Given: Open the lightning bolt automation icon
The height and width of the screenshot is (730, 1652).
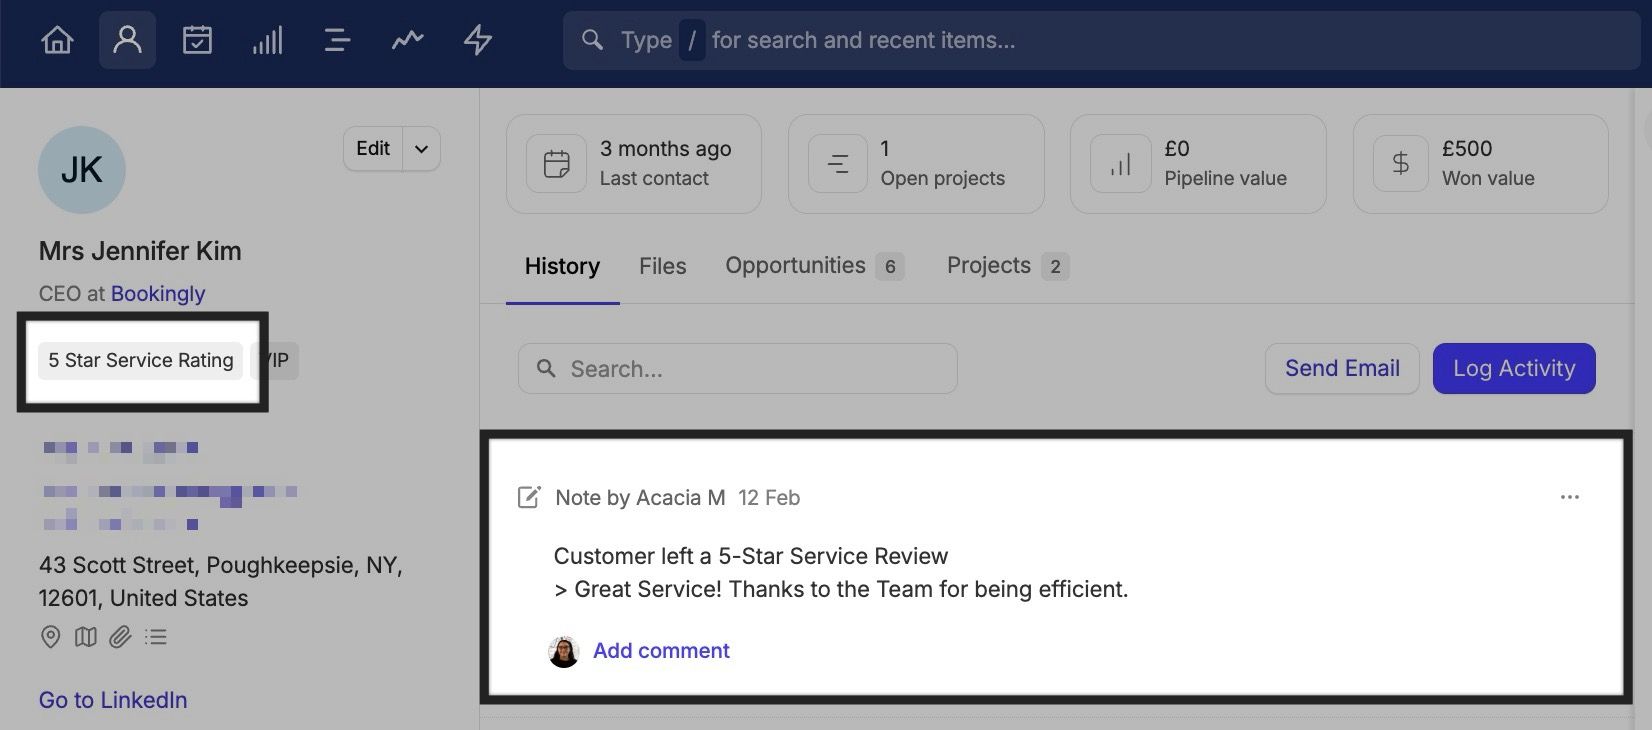Looking at the screenshot, I should point(478,40).
